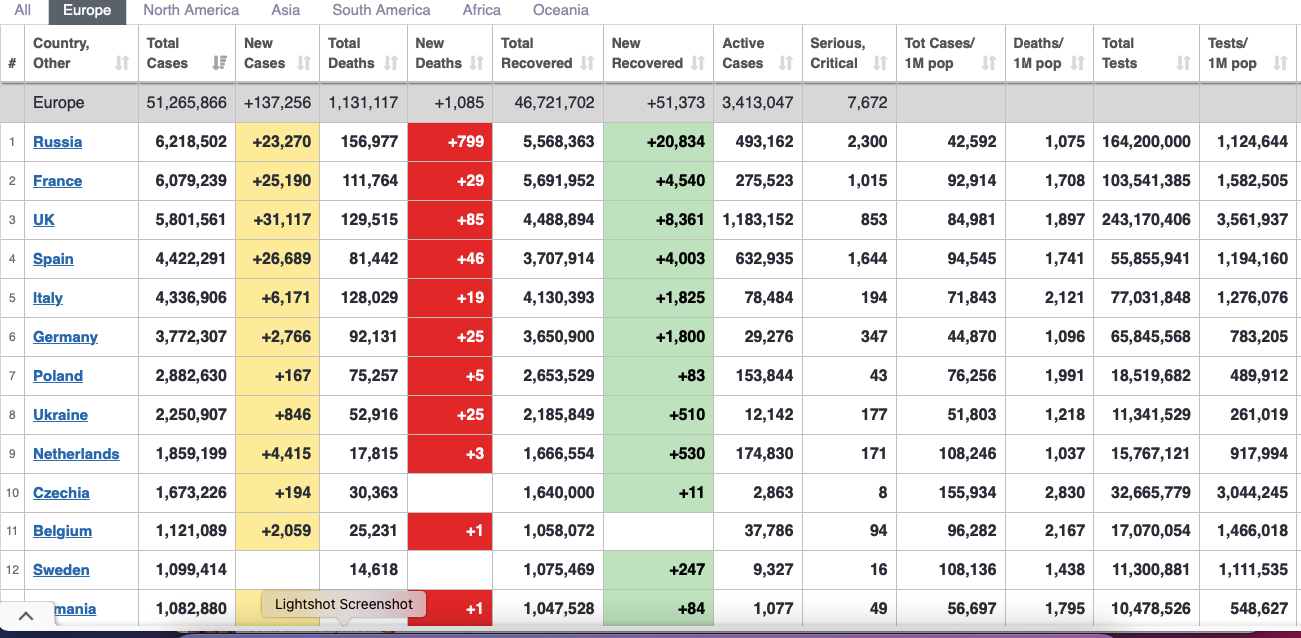The width and height of the screenshot is (1301, 638).
Task: Click the Tot Cases/1M pop sort icon
Action: (x=989, y=63)
